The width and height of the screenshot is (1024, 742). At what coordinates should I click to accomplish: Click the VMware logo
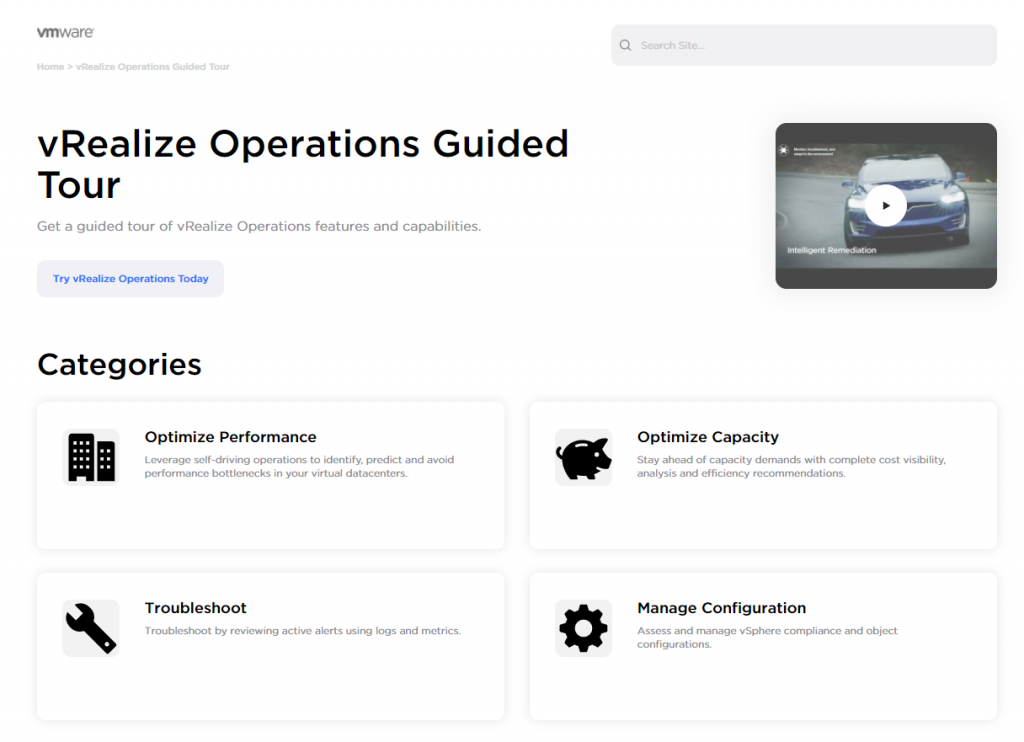click(x=65, y=32)
